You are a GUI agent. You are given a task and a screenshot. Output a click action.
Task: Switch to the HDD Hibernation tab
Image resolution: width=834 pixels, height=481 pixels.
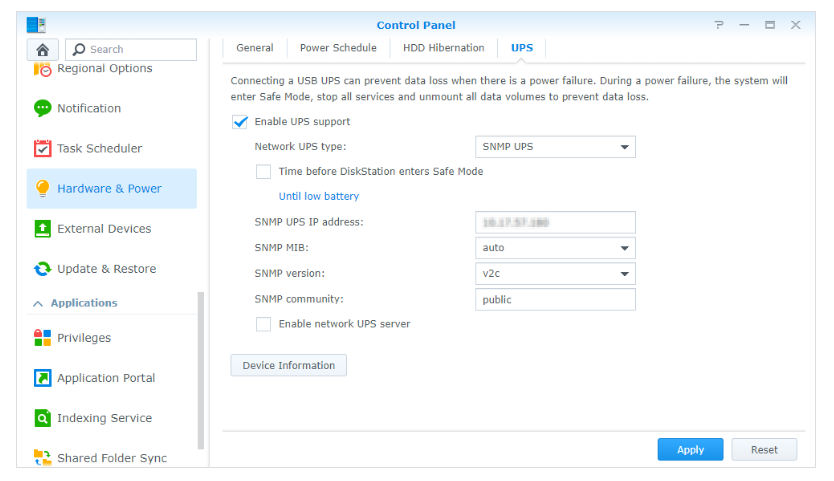click(x=444, y=48)
